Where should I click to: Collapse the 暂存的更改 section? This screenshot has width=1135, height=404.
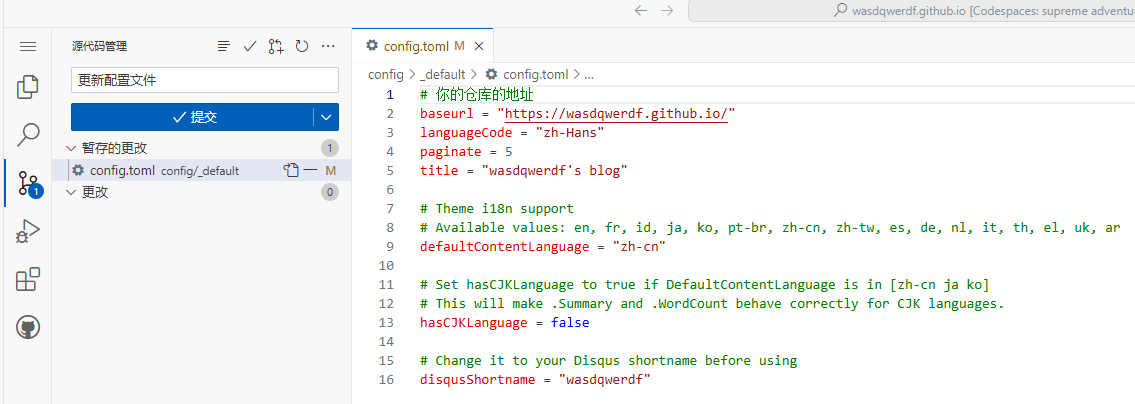(70, 148)
